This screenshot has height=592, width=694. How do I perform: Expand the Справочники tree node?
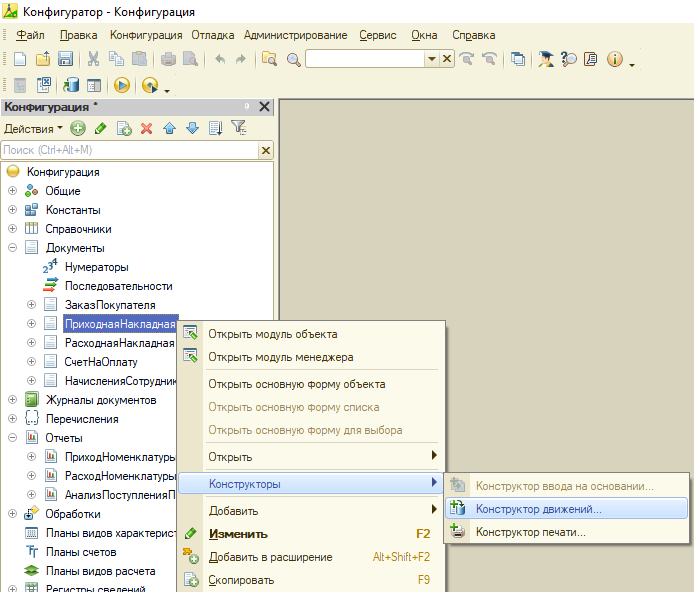(x=12, y=229)
